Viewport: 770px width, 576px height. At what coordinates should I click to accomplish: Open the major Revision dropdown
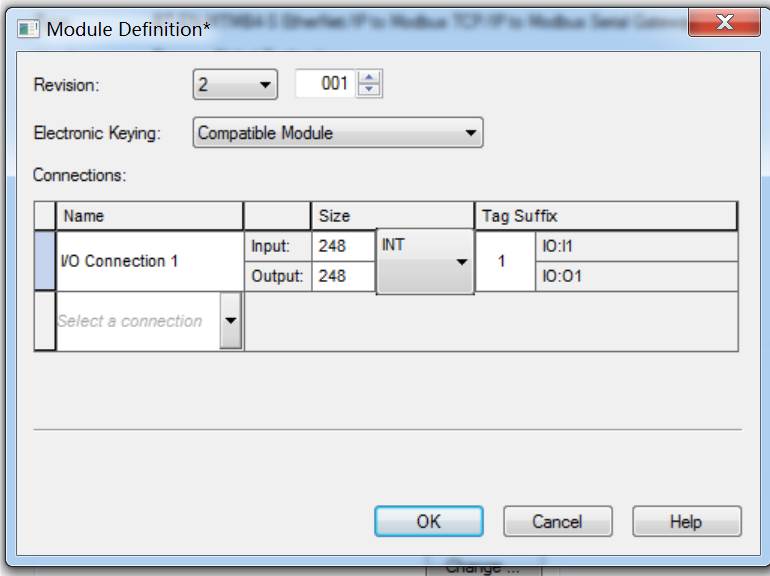pyautogui.click(x=235, y=84)
